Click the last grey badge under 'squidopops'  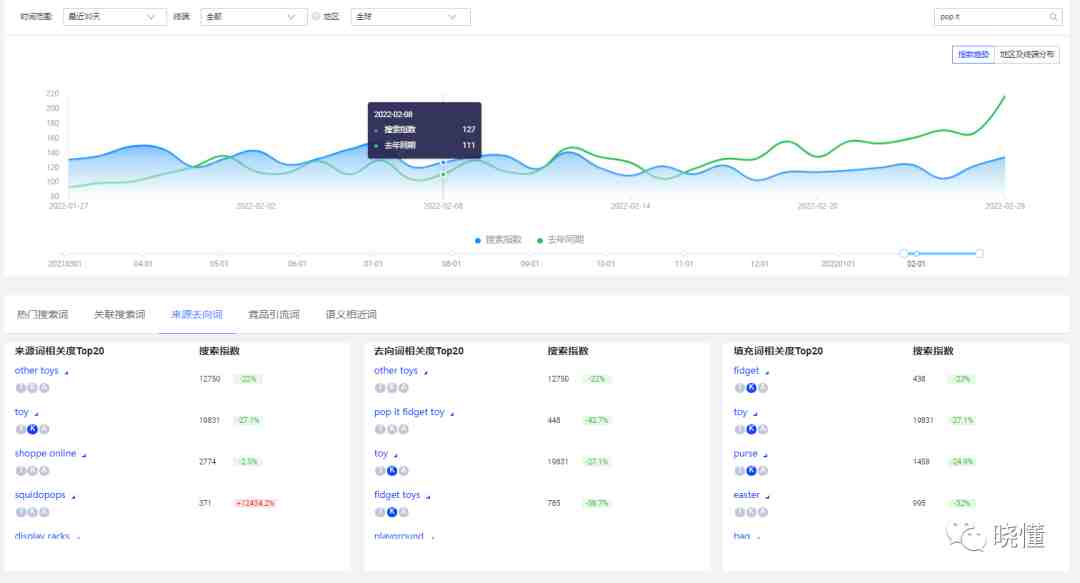tap(44, 512)
